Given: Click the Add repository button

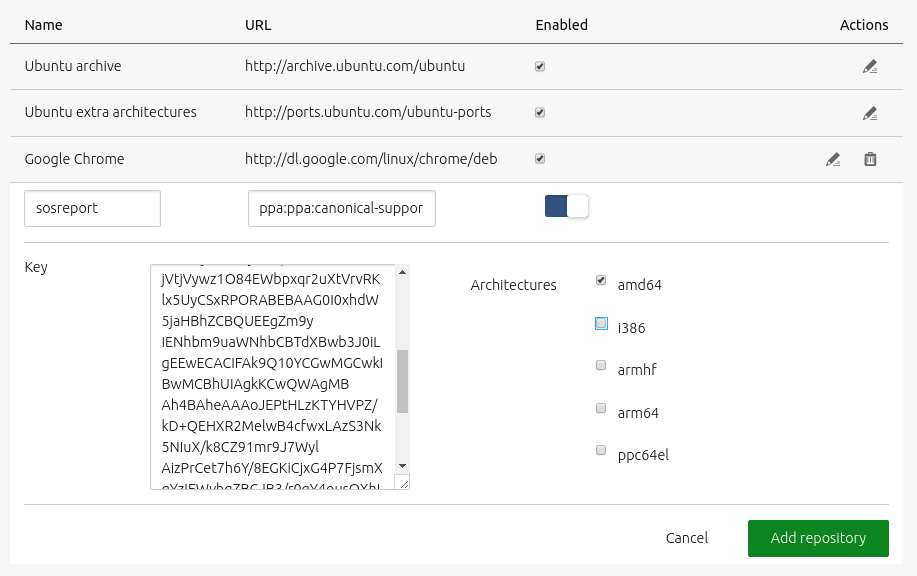Looking at the screenshot, I should point(817,538).
